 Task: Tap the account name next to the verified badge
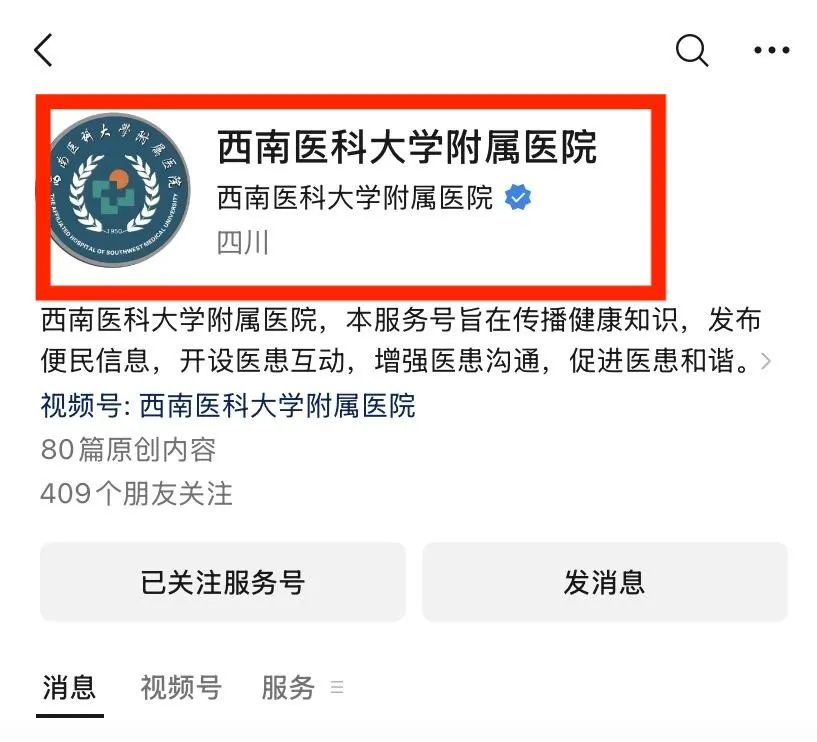pyautogui.click(x=355, y=198)
